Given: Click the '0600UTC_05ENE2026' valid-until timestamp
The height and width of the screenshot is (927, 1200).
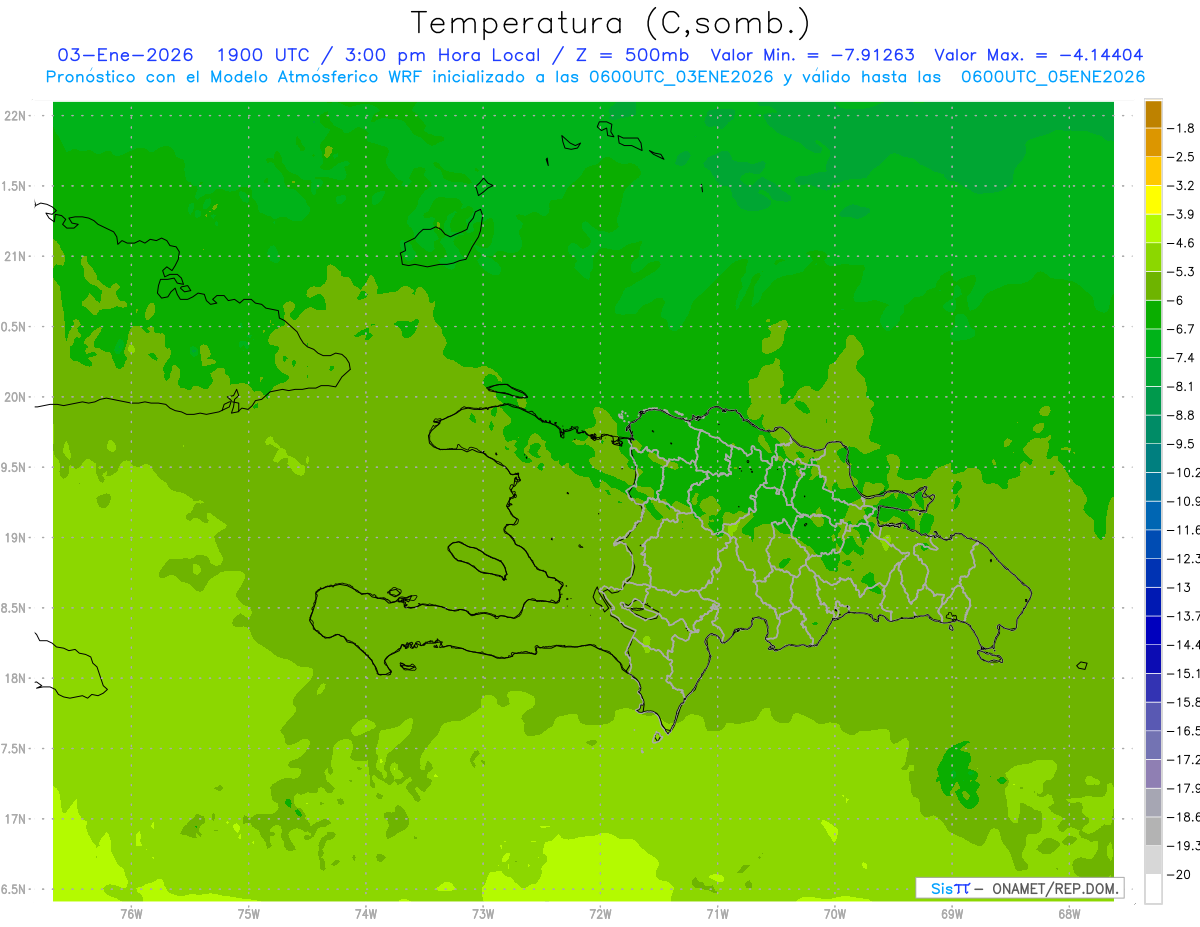Looking at the screenshot, I should (x=1052, y=77).
